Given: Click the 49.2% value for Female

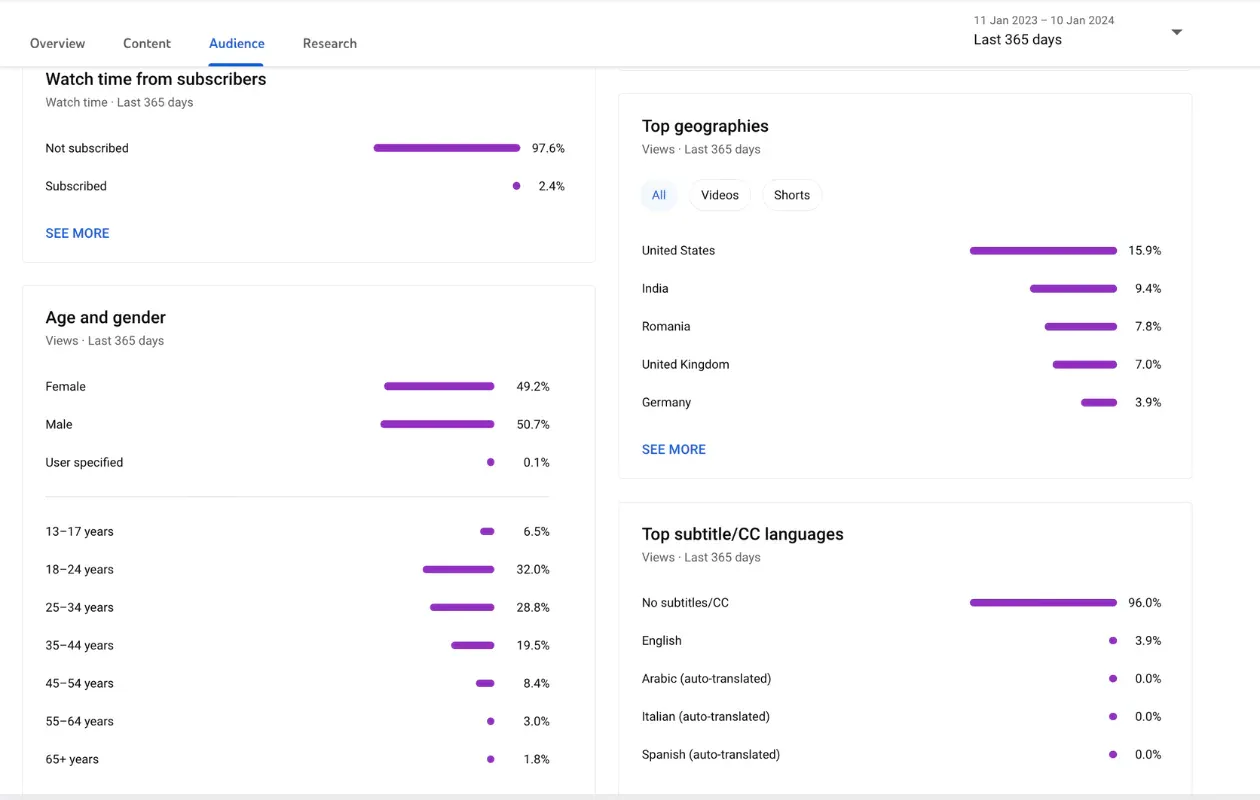Looking at the screenshot, I should click(533, 386).
